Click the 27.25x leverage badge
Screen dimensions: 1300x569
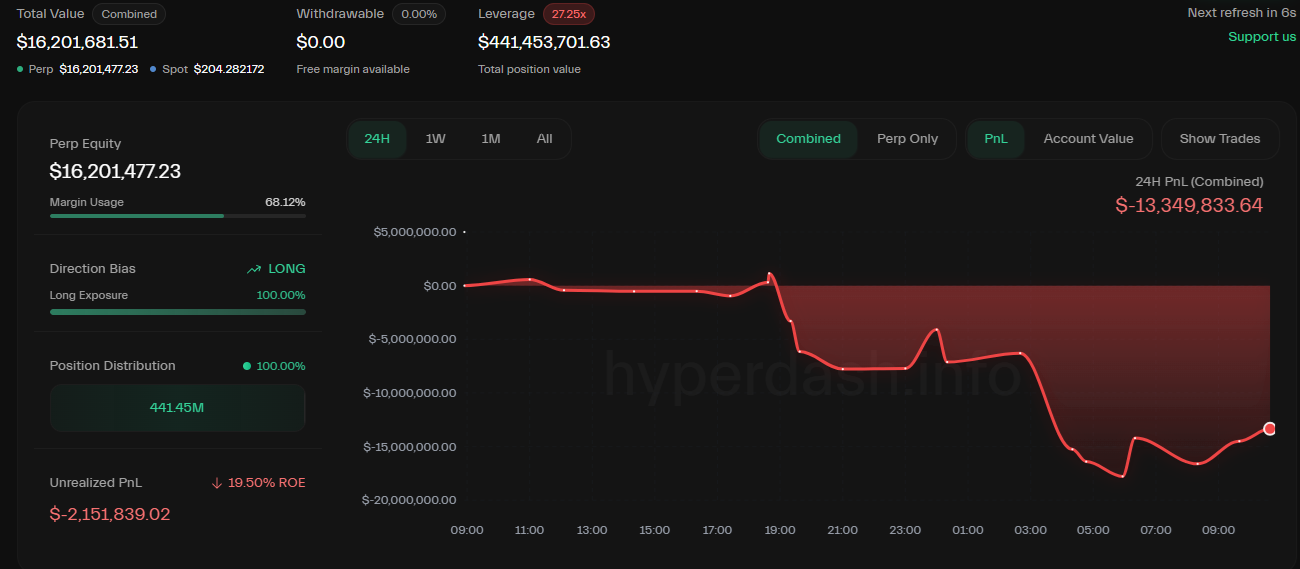(569, 14)
